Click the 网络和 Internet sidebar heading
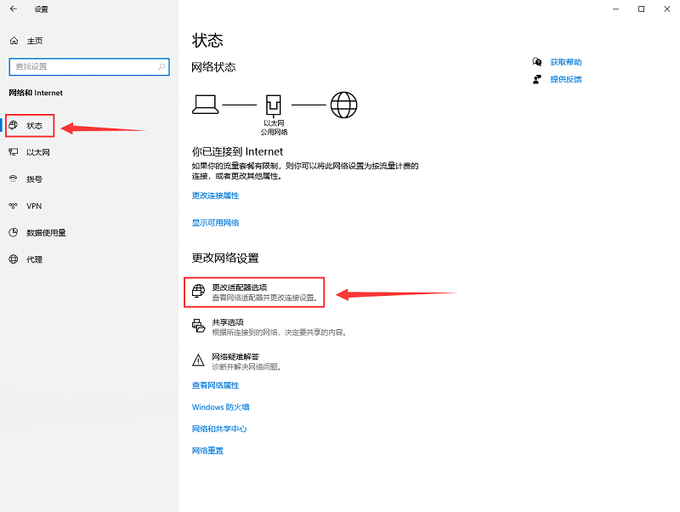Screen dimensions: 680x512 tap(36, 93)
